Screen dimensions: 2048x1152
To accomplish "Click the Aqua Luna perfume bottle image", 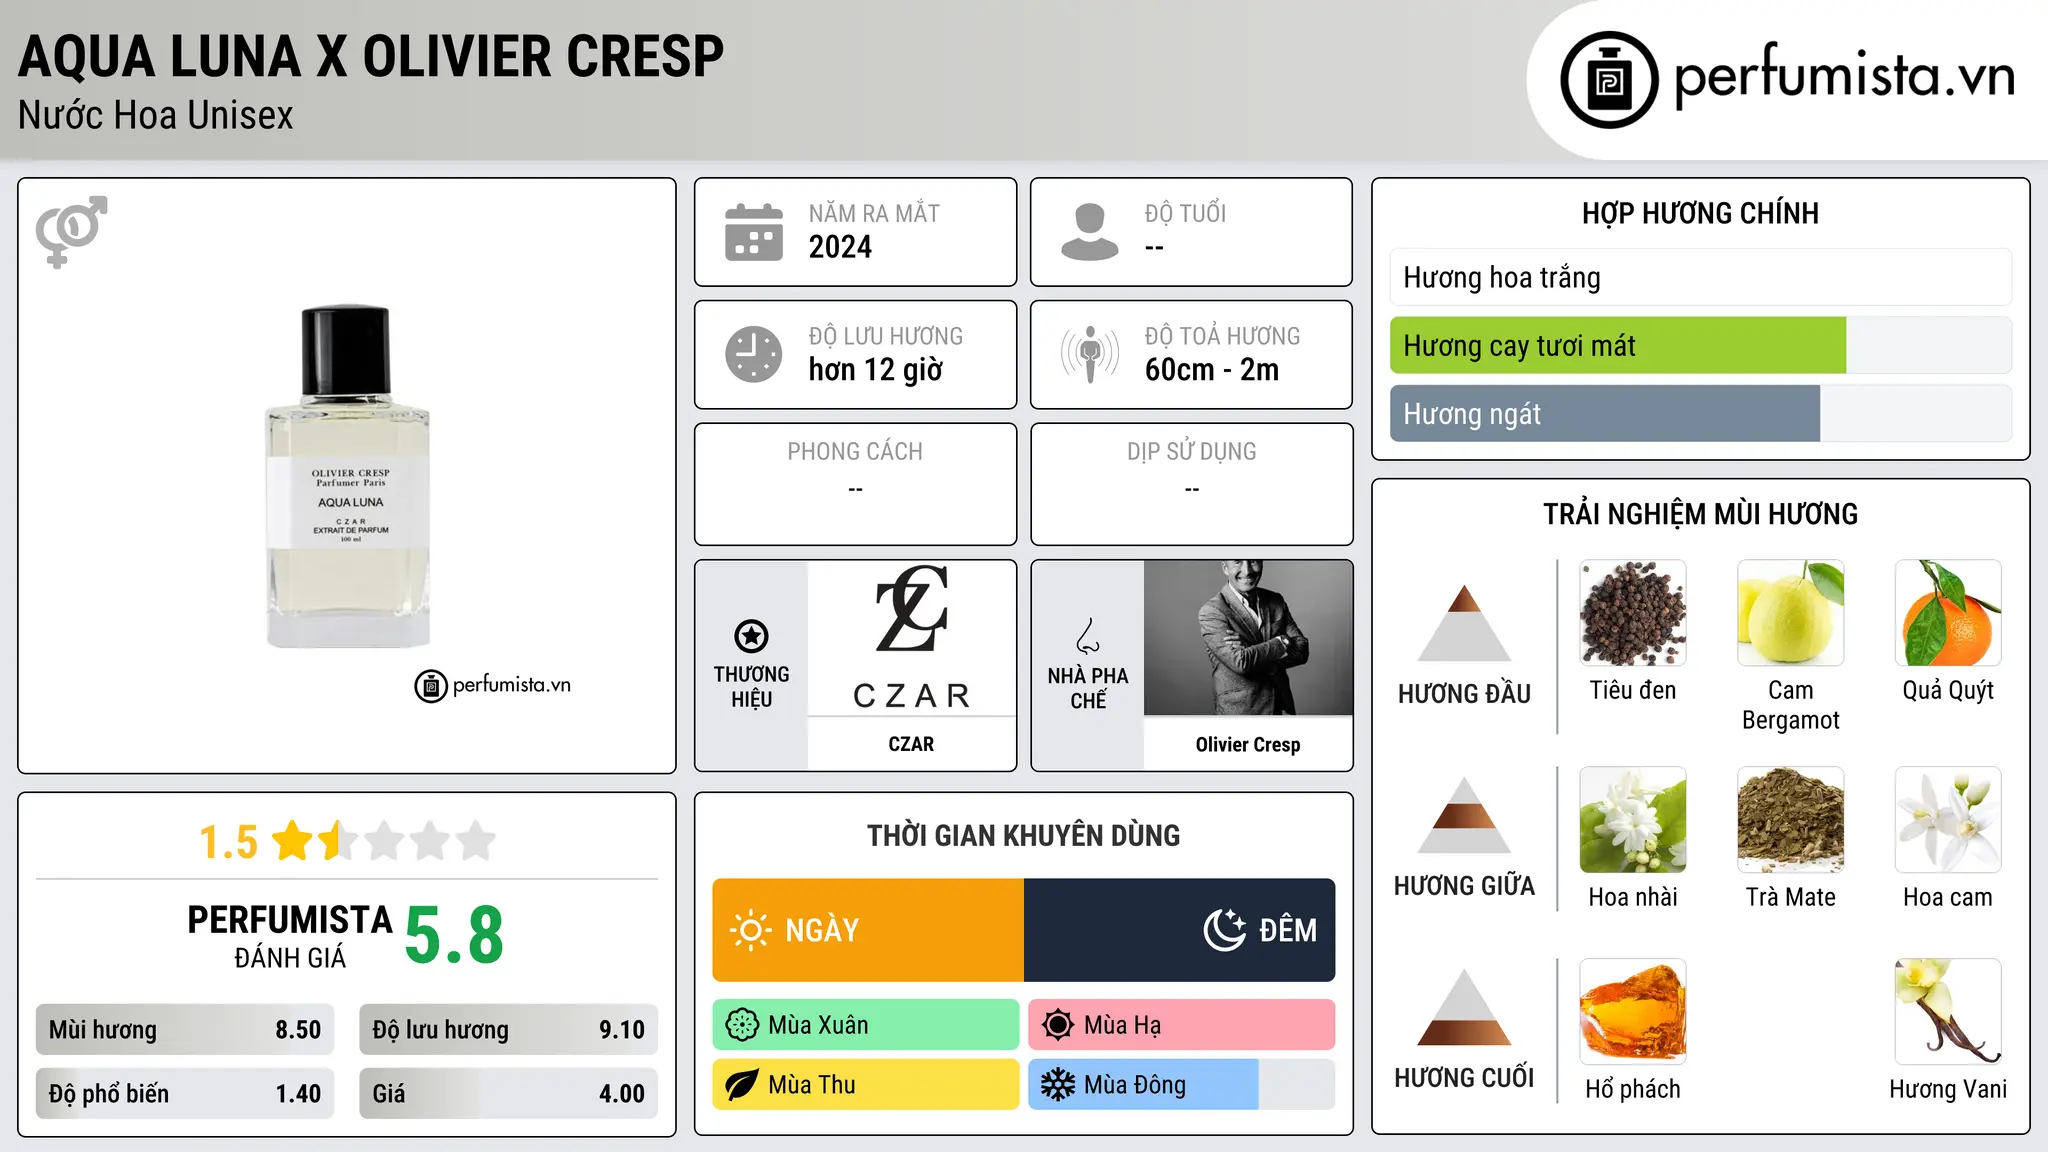I will 347,476.
